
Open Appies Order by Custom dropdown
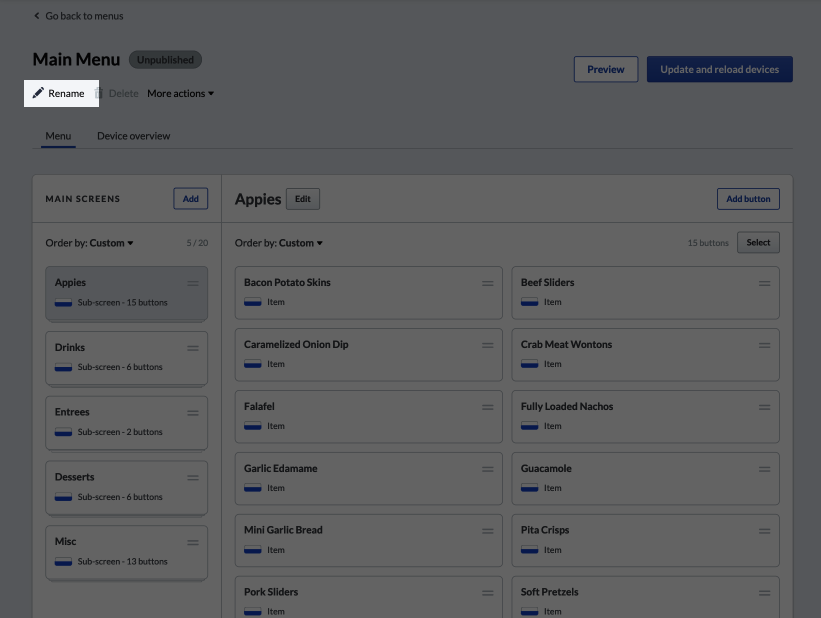(300, 243)
